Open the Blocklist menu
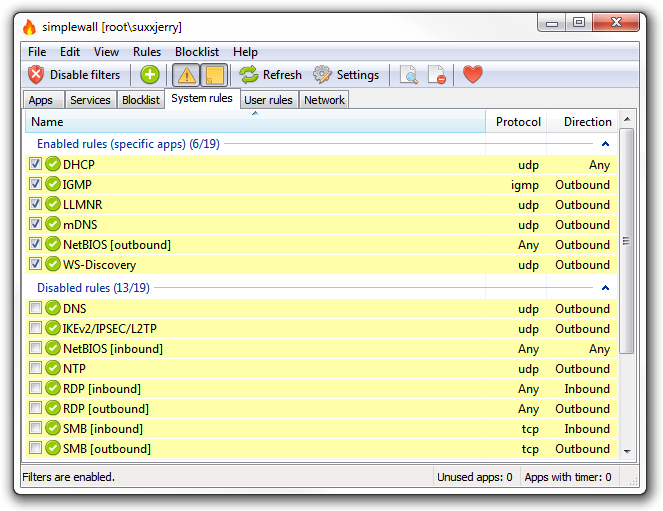This screenshot has height=511, width=663. (197, 52)
